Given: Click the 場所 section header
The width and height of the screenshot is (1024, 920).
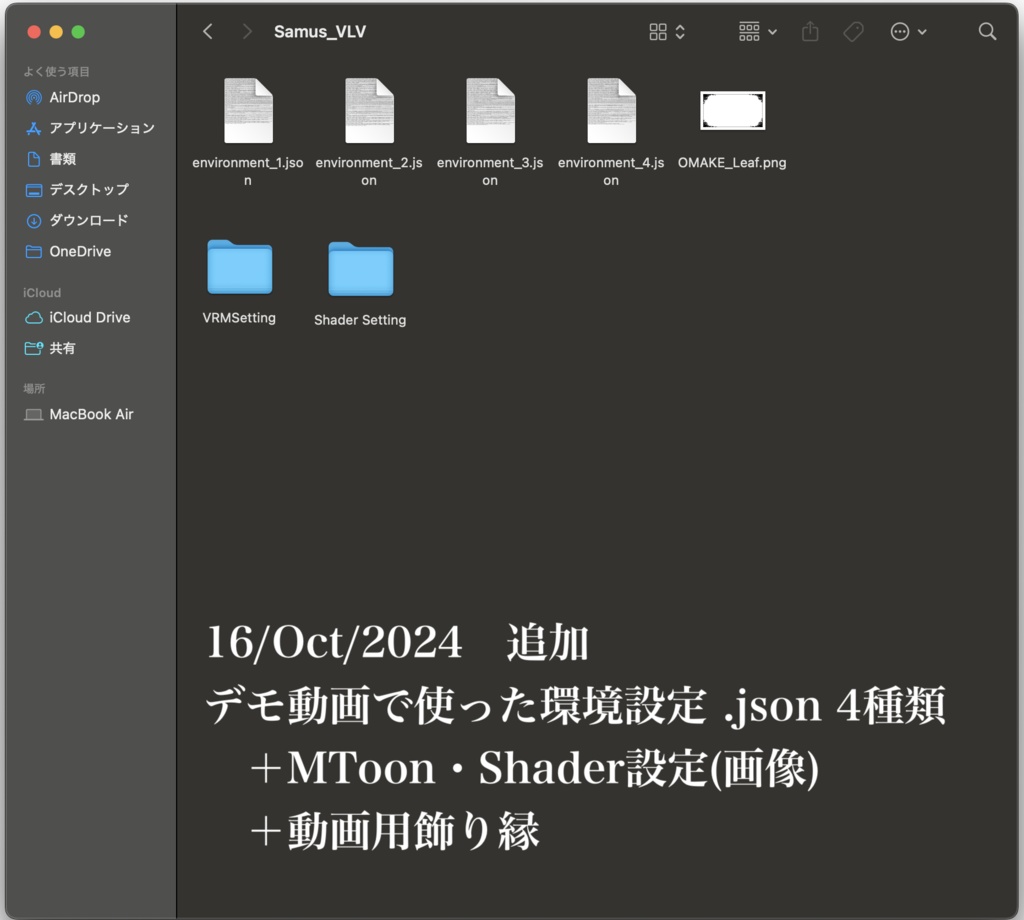Looking at the screenshot, I should [34, 389].
